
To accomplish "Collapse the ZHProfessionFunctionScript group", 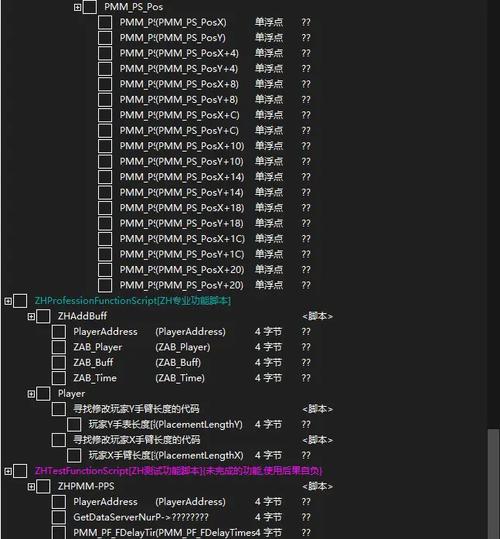I will click(8, 301).
